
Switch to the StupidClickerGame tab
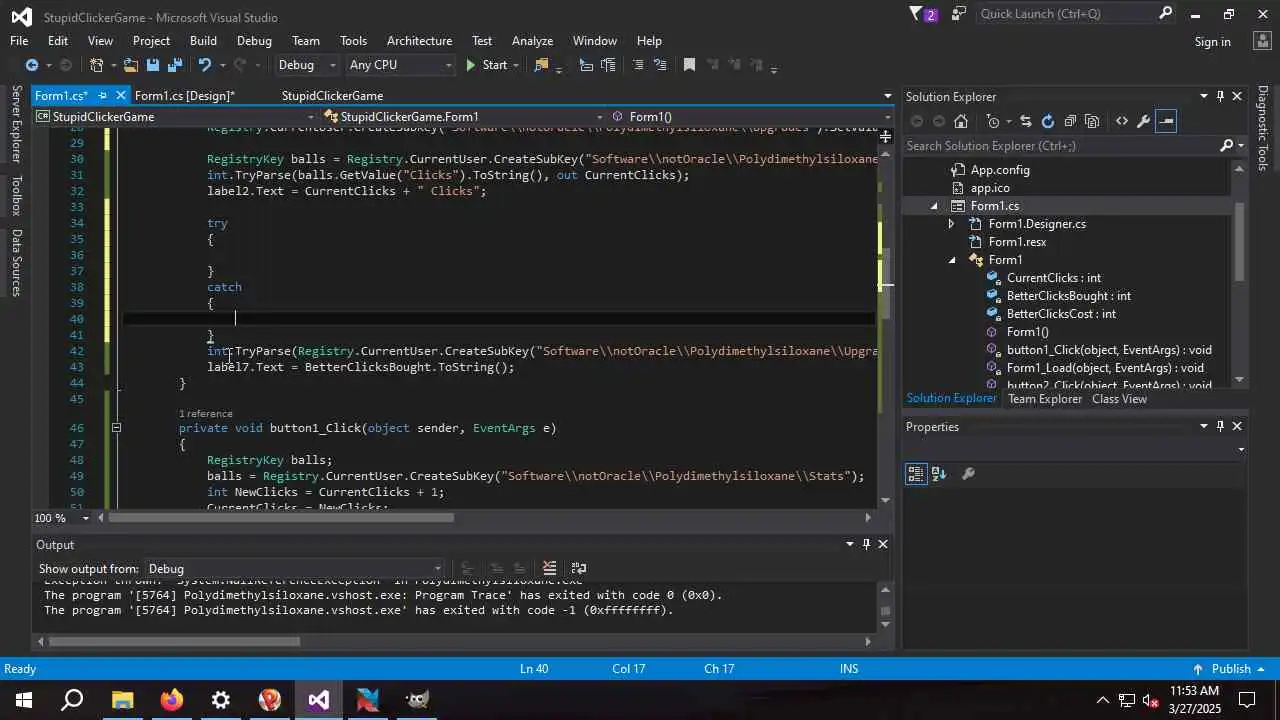coord(332,96)
